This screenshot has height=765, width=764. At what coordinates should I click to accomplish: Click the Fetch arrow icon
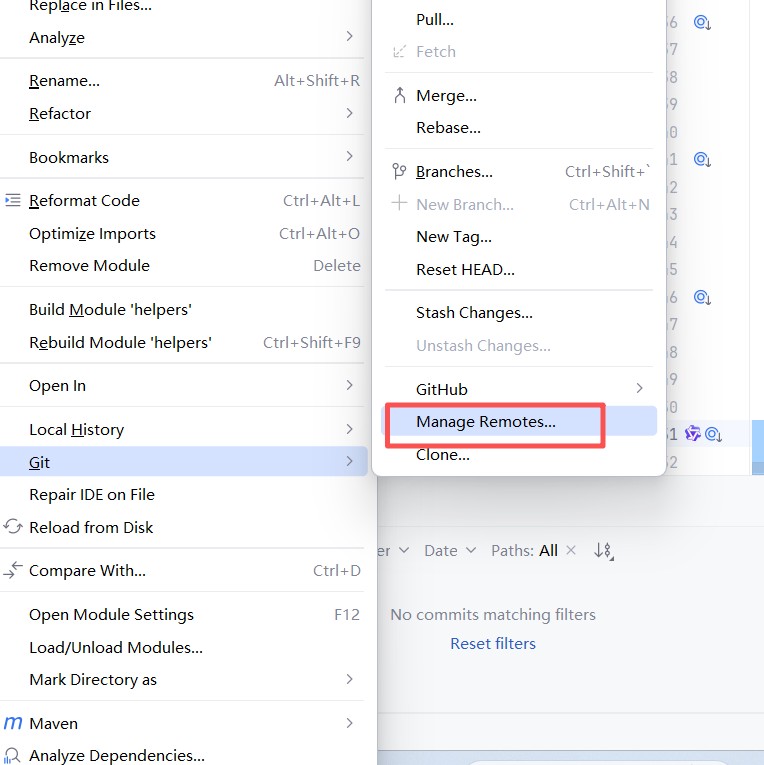coord(400,51)
